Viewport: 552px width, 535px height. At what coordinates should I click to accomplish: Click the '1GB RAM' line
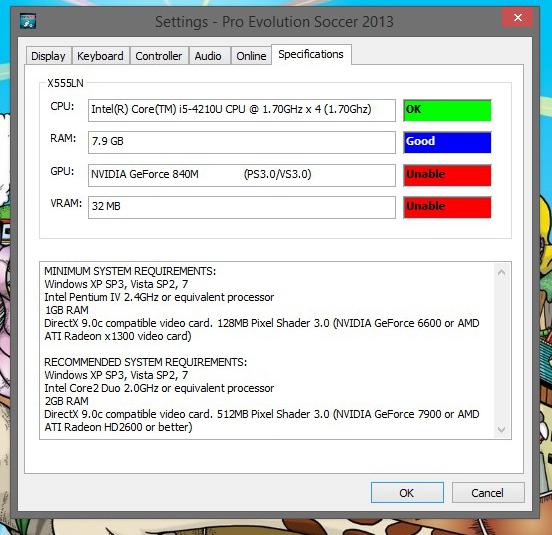pyautogui.click(x=67, y=310)
